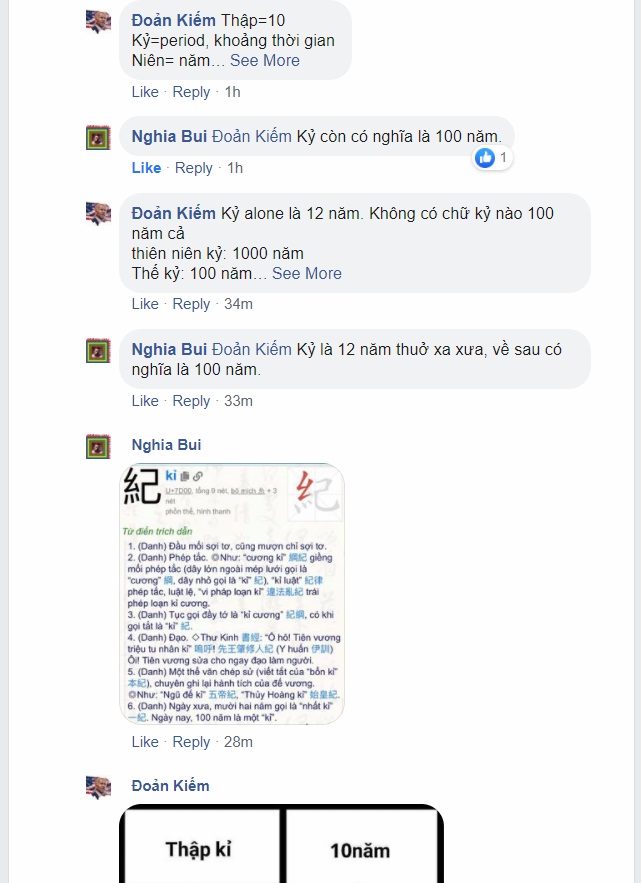Reply to the comment posted 28m ago

(x=191, y=742)
